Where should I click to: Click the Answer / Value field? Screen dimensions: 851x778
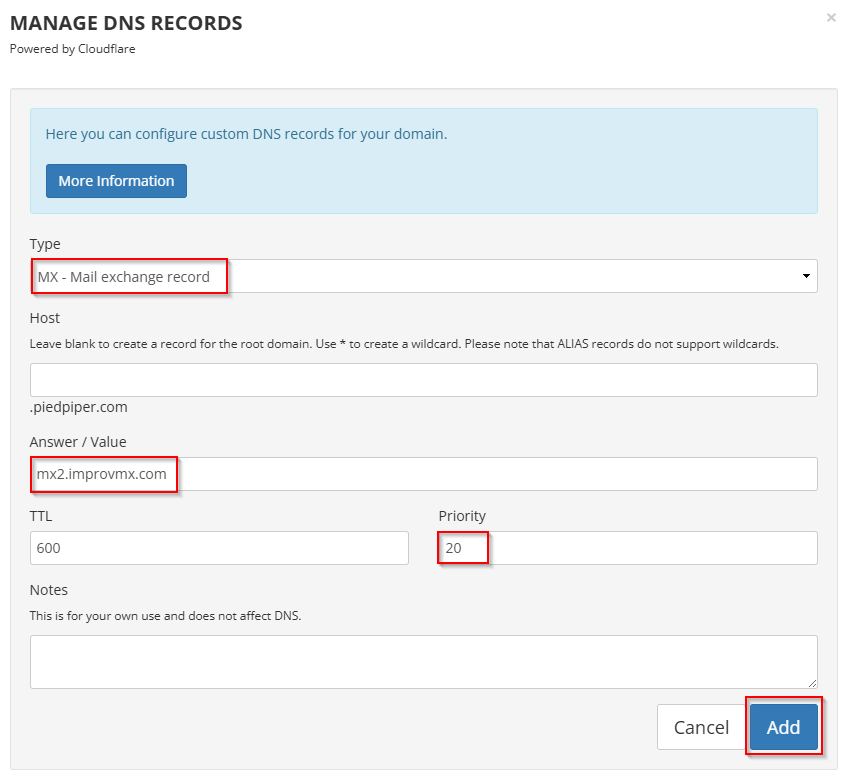pos(423,474)
